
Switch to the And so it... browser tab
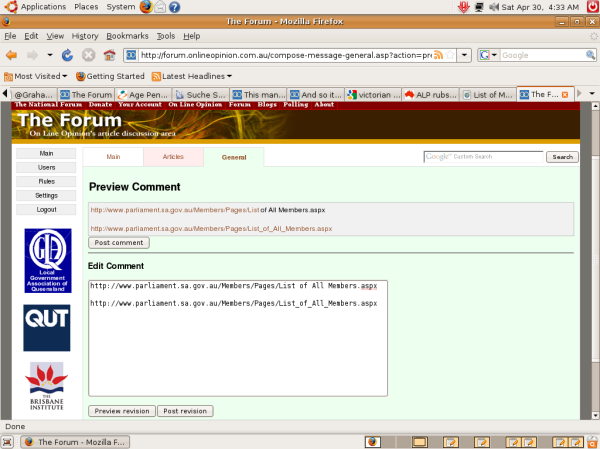pyautogui.click(x=315, y=95)
